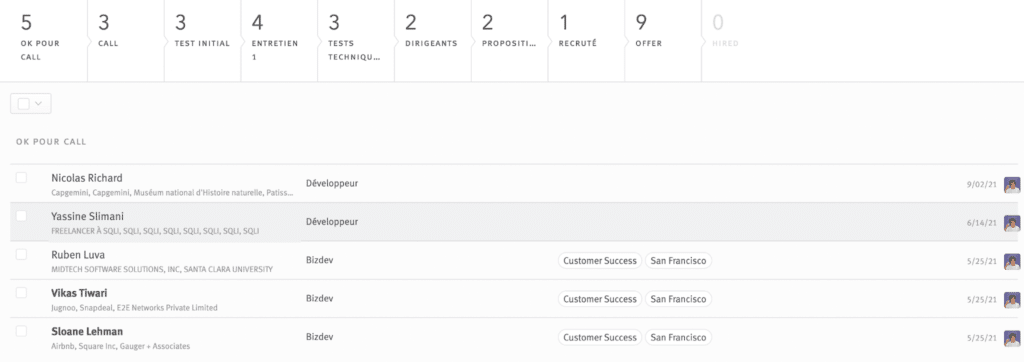Image resolution: width=1024 pixels, height=362 pixels.
Task: Click Bizdev posting on Ruben Luva's row
Action: point(319,260)
